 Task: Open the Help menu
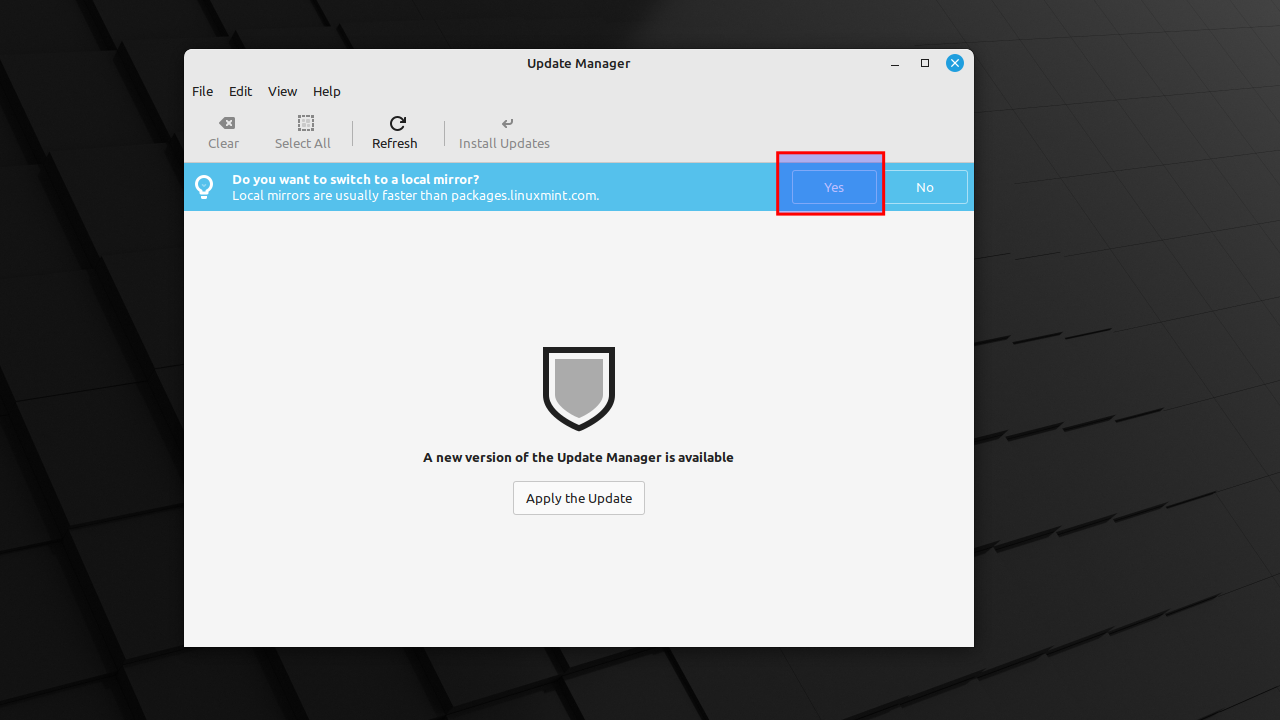click(x=326, y=91)
